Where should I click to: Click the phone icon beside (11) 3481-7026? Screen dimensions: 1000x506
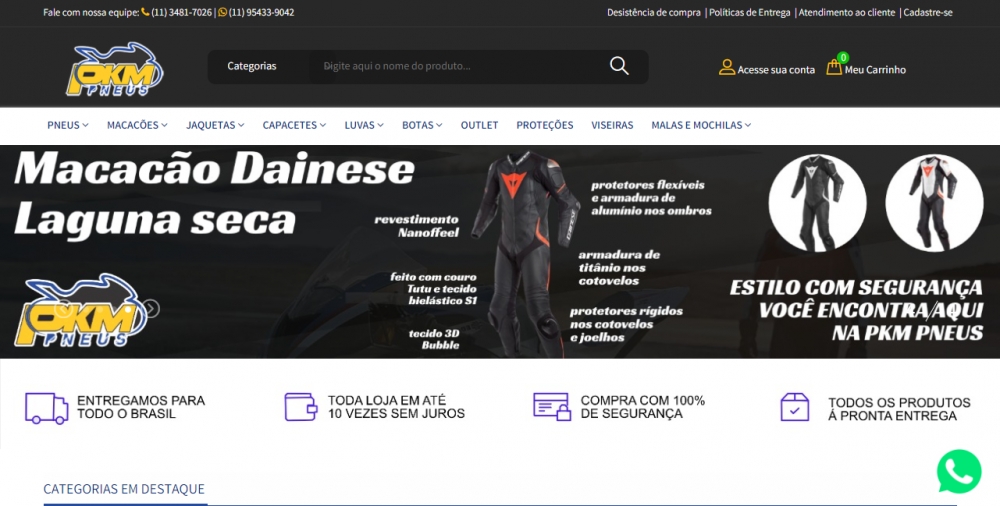click(x=145, y=12)
